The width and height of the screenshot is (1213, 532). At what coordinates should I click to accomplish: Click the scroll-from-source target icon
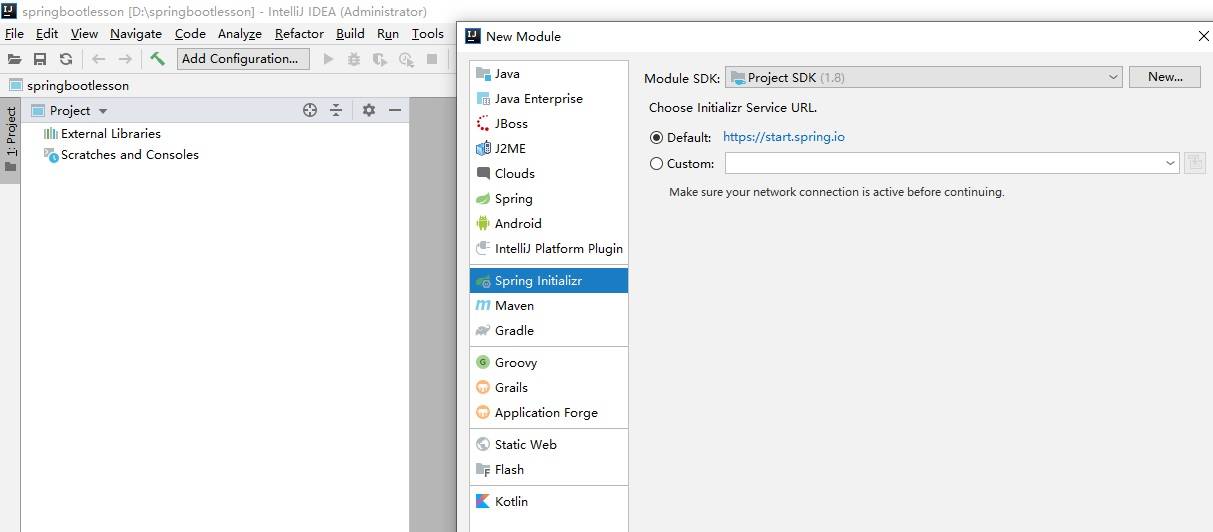click(310, 110)
